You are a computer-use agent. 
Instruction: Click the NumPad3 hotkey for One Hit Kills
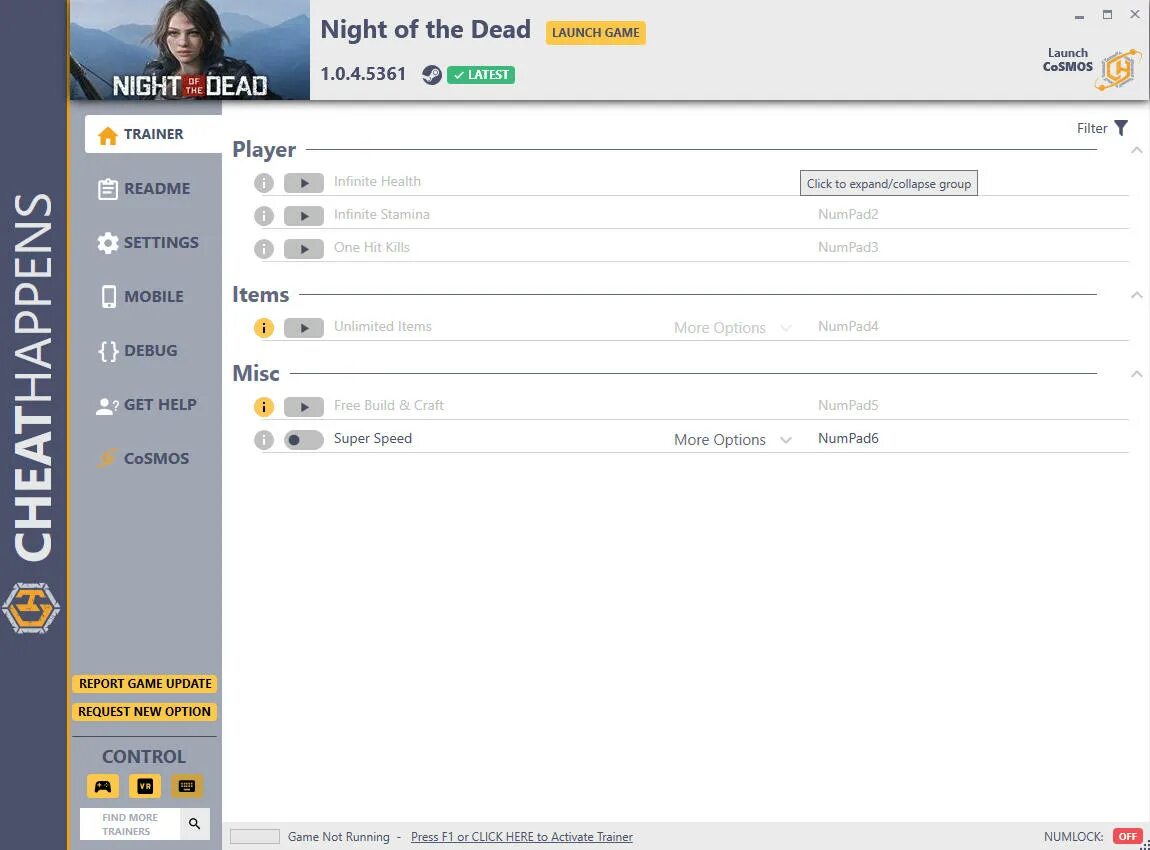pos(848,247)
